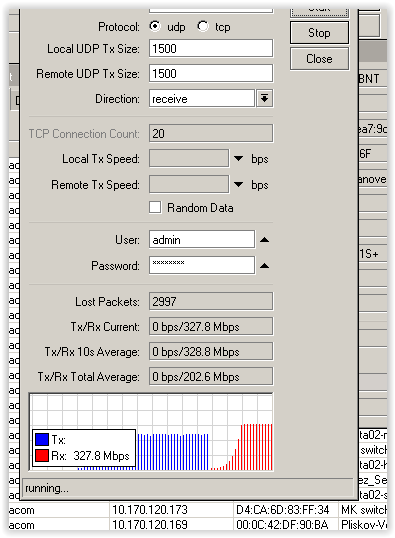Click the Direction field showing receive
Image resolution: width=395 pixels, height=538 pixels.
pos(202,99)
